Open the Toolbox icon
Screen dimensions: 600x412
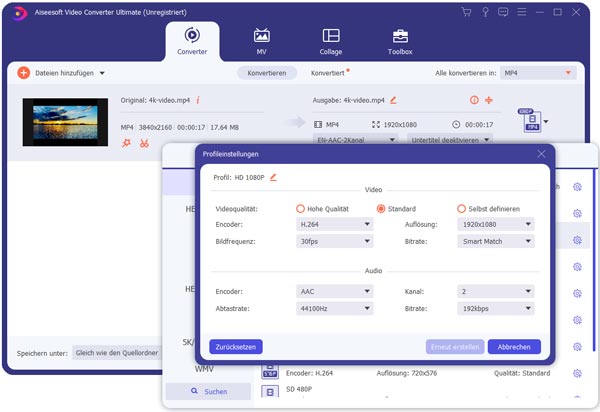[x=399, y=40]
